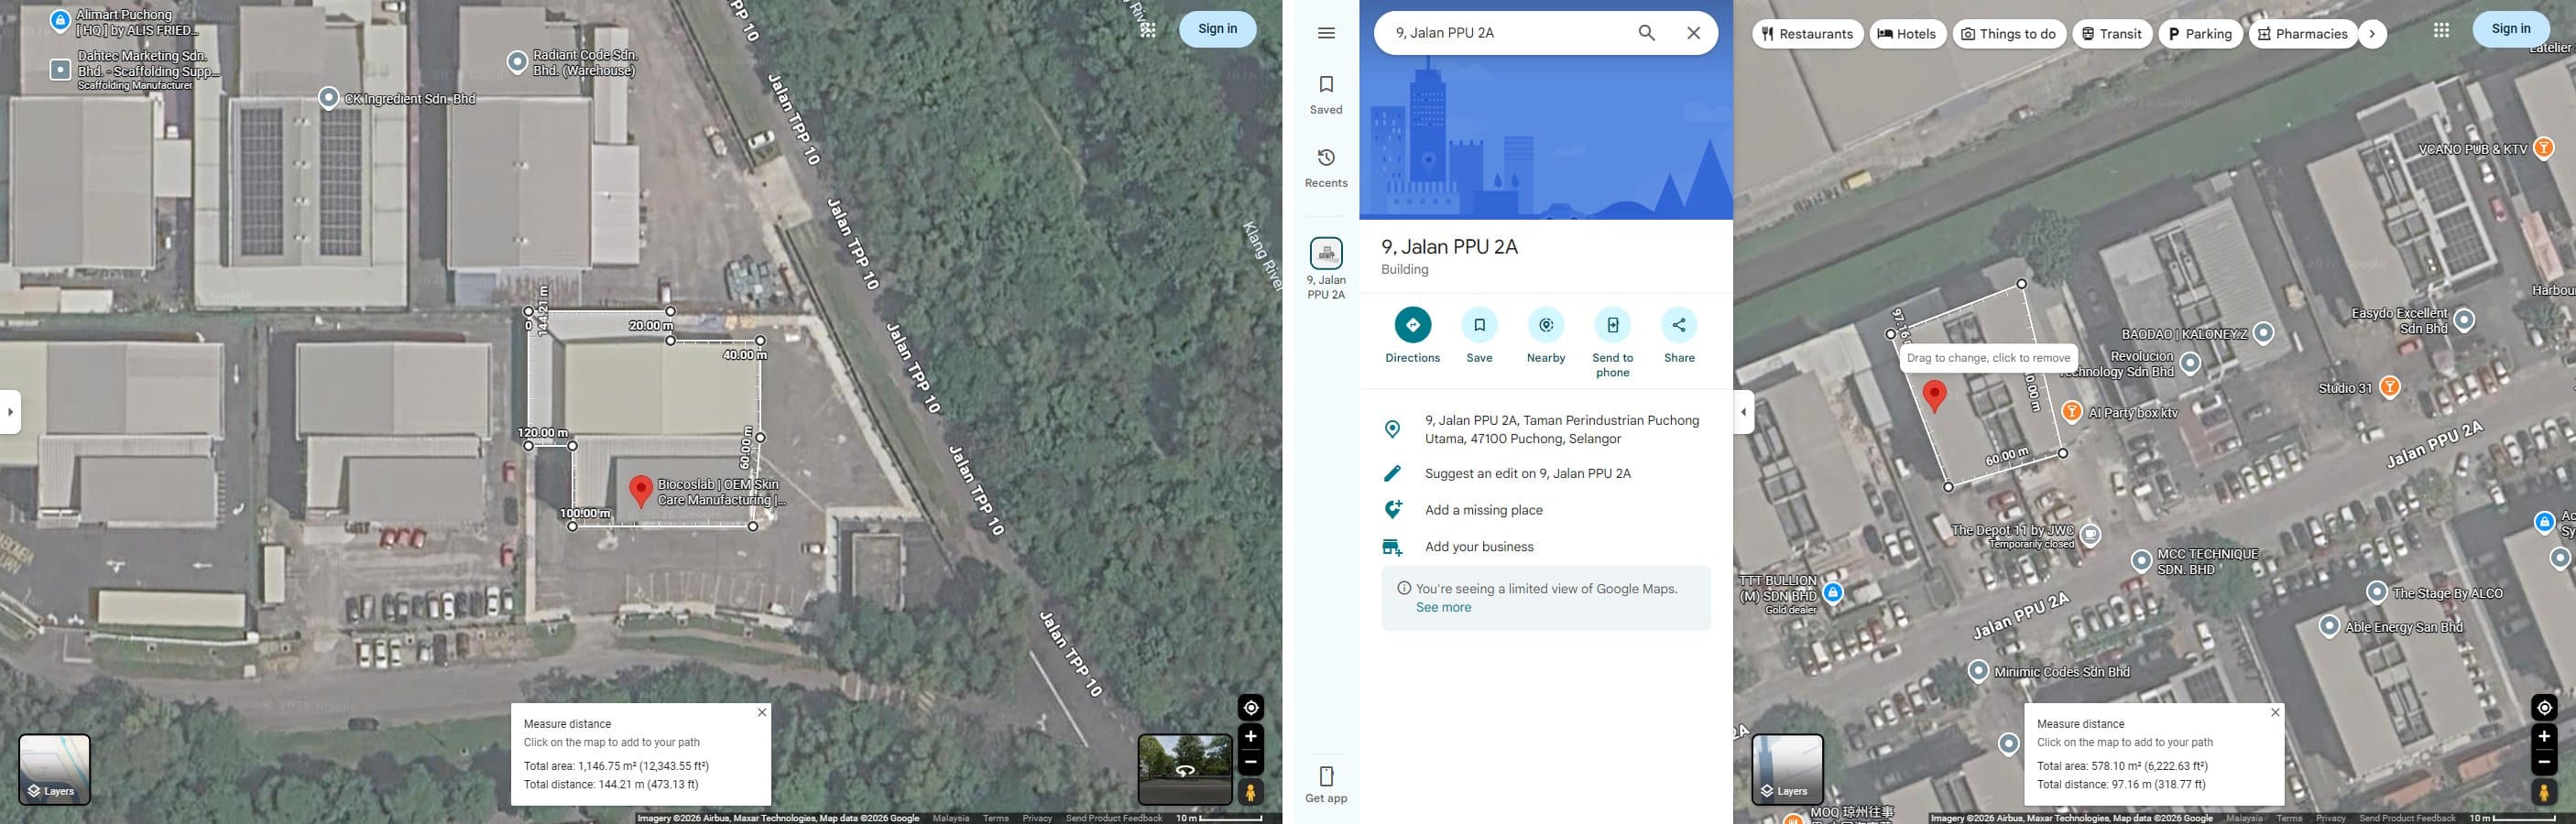Get Directions to 9, Jalan PPU 2A
Viewport: 2576px width, 824px height.
tap(1412, 336)
